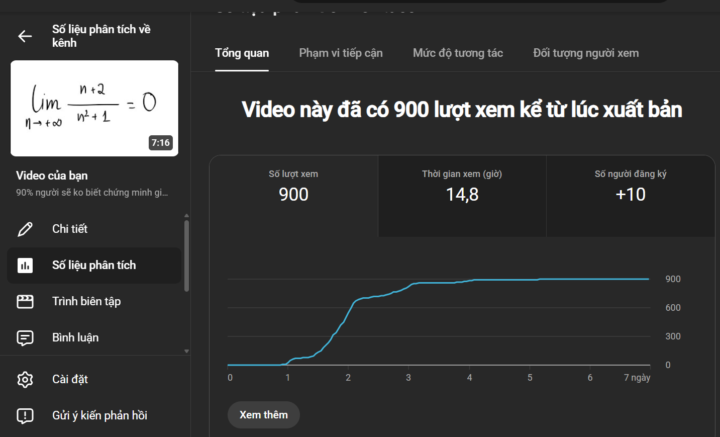Click the Cài đặt gear icon
The image size is (720, 437).
pos(25,380)
